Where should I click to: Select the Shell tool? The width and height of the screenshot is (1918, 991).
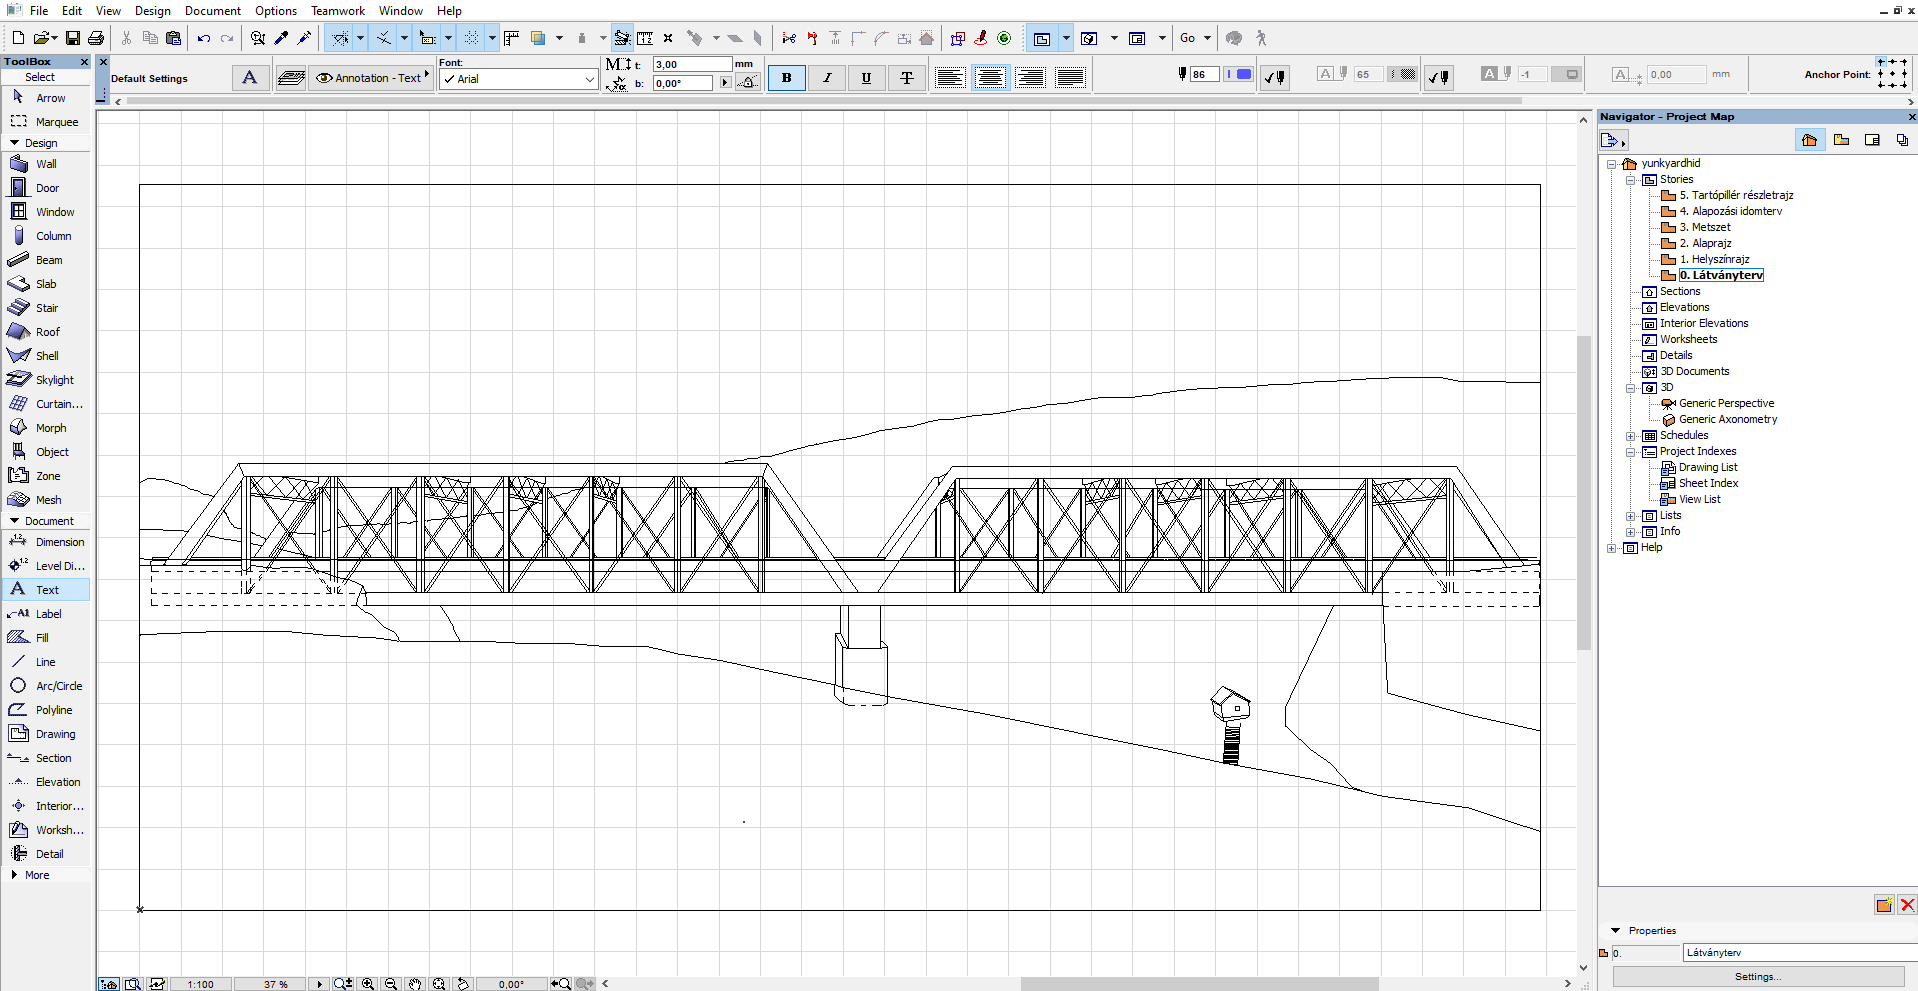point(46,356)
